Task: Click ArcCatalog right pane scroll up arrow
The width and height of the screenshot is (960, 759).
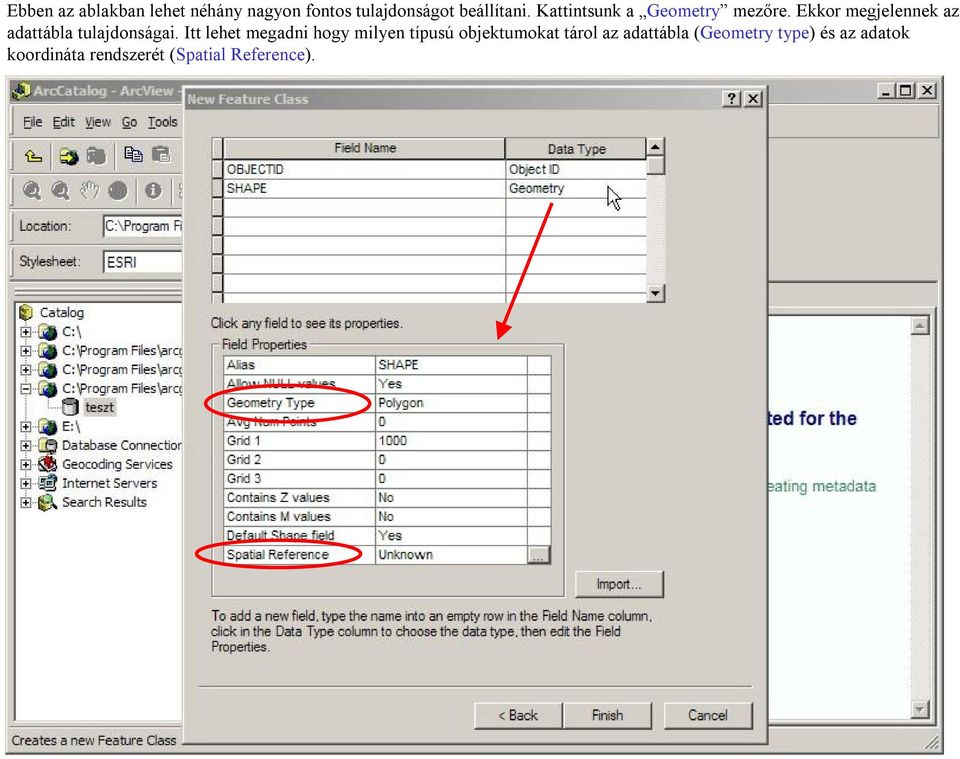Action: [920, 325]
